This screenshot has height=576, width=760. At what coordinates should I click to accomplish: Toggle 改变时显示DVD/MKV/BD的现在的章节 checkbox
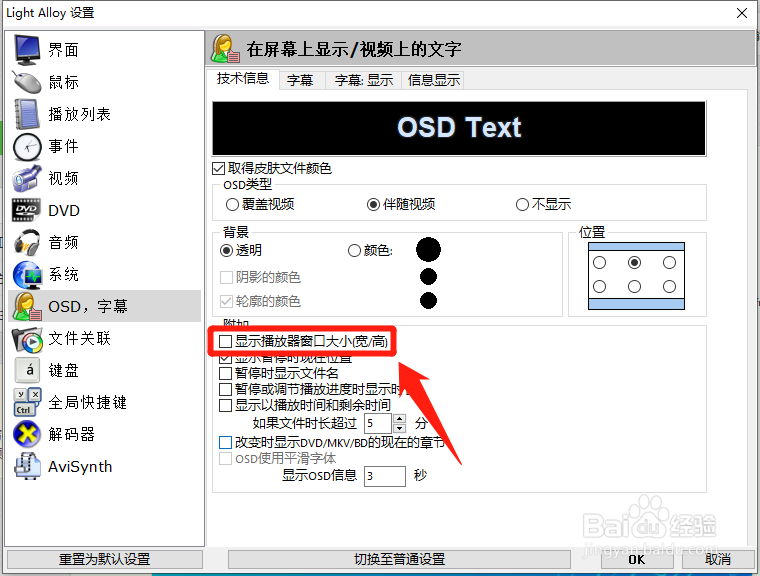click(x=225, y=443)
